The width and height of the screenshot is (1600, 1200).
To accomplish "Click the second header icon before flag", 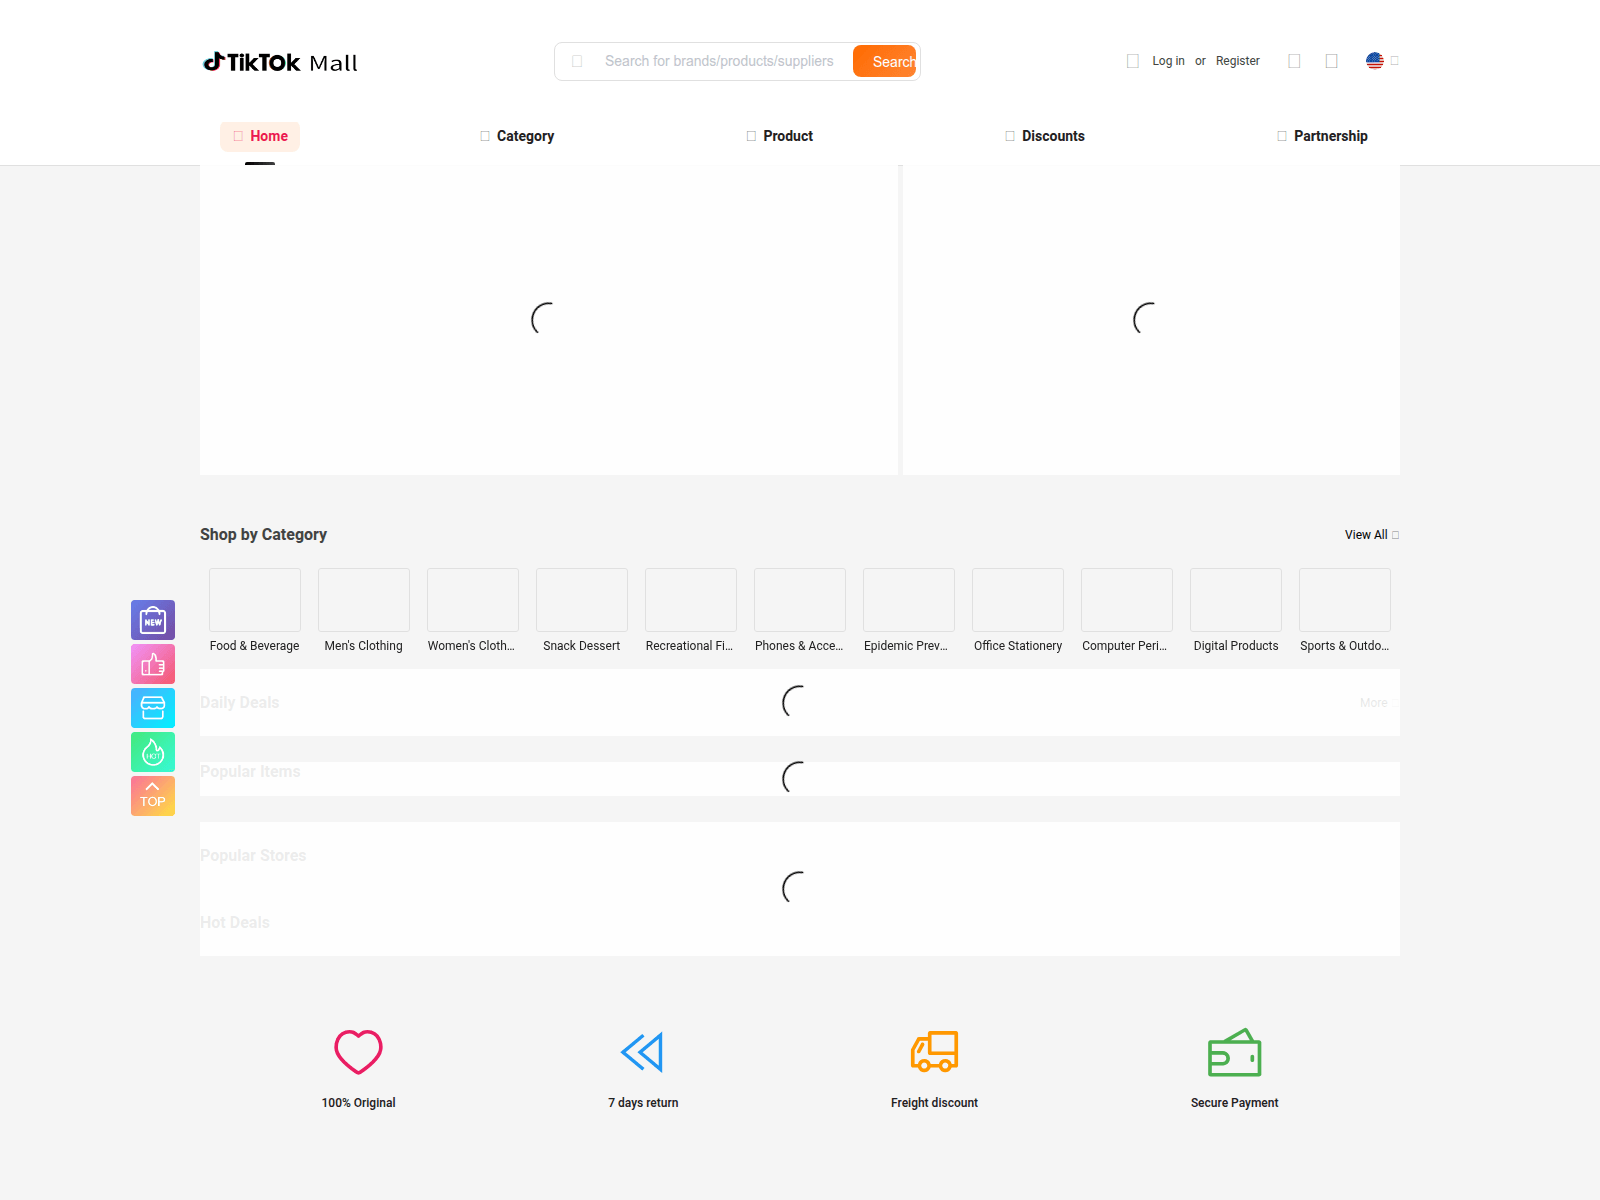I will [x=1331, y=61].
